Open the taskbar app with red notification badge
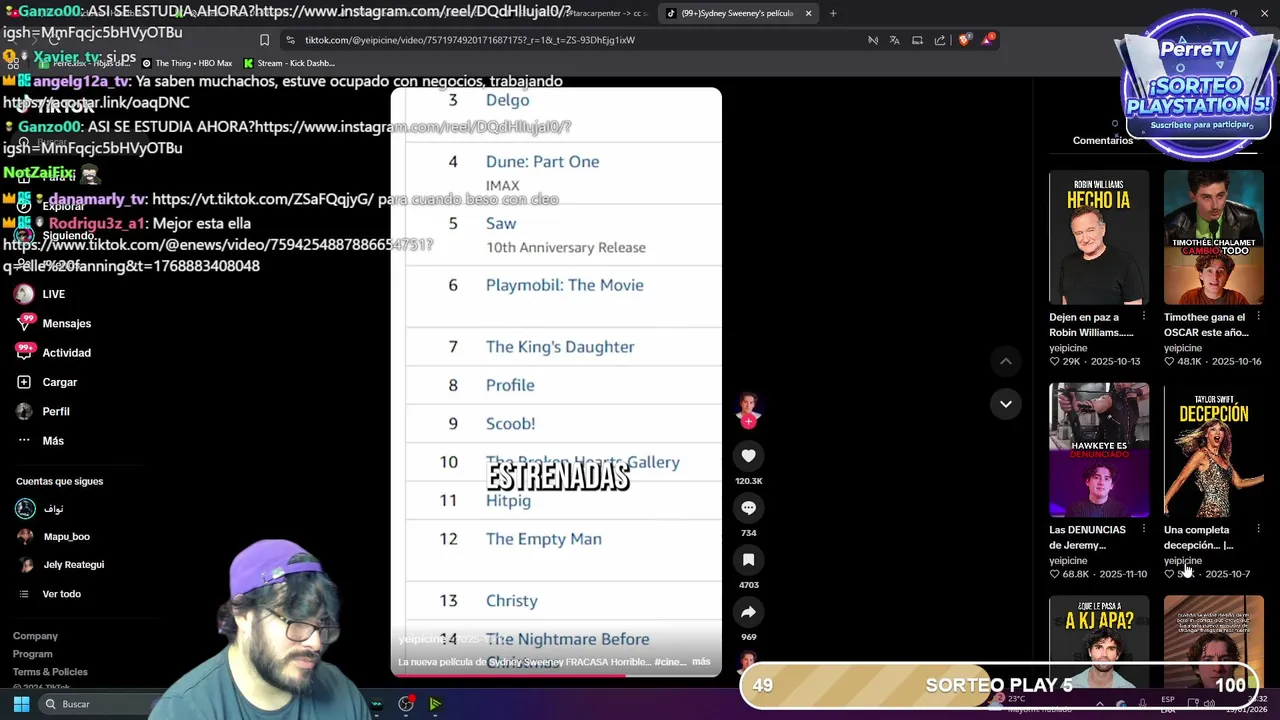Viewport: 1280px width, 720px height. (x=406, y=704)
